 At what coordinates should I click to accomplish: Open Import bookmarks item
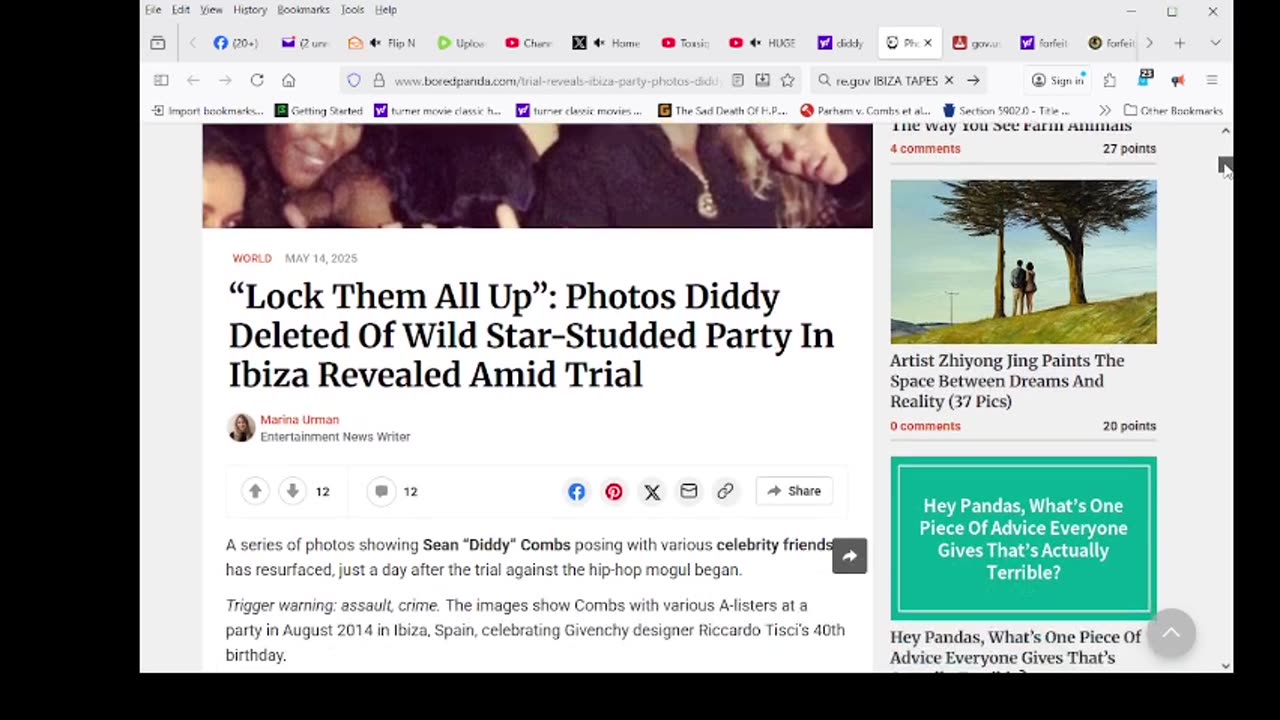click(x=209, y=111)
